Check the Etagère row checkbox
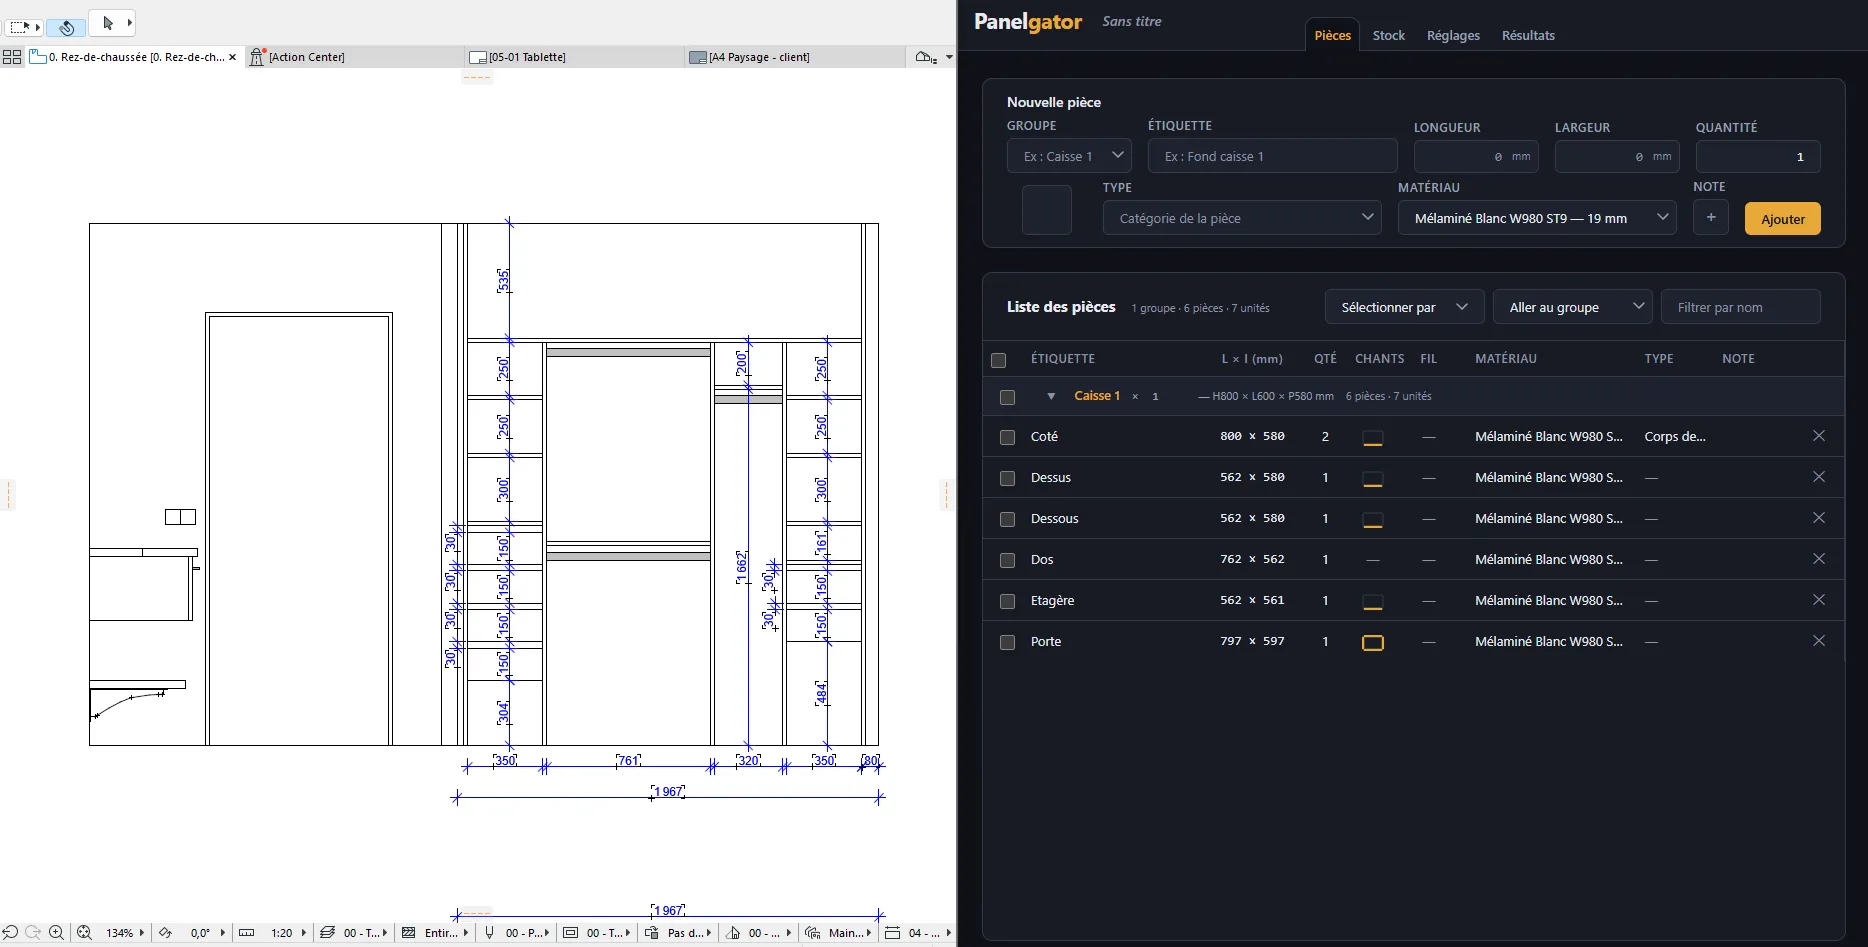The width and height of the screenshot is (1868, 947). 1007,601
